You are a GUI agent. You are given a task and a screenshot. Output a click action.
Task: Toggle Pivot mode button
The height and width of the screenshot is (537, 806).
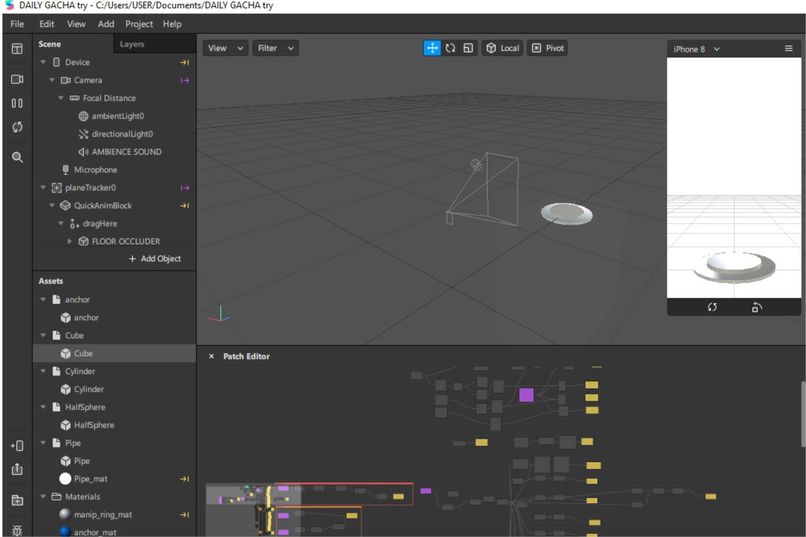(547, 48)
